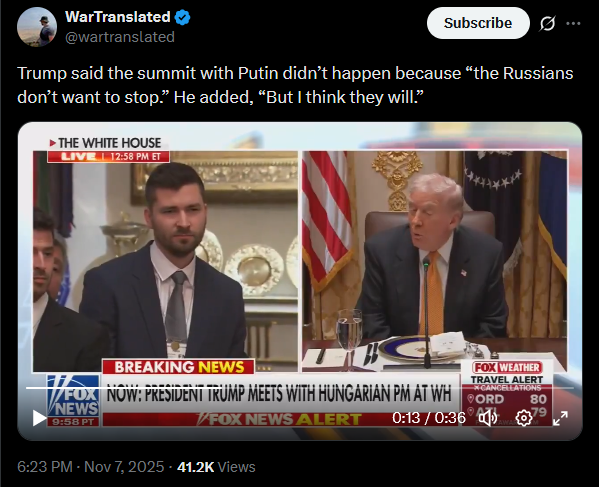The width and height of the screenshot is (599, 487).
Task: Open video settings gear icon
Action: tap(524, 418)
